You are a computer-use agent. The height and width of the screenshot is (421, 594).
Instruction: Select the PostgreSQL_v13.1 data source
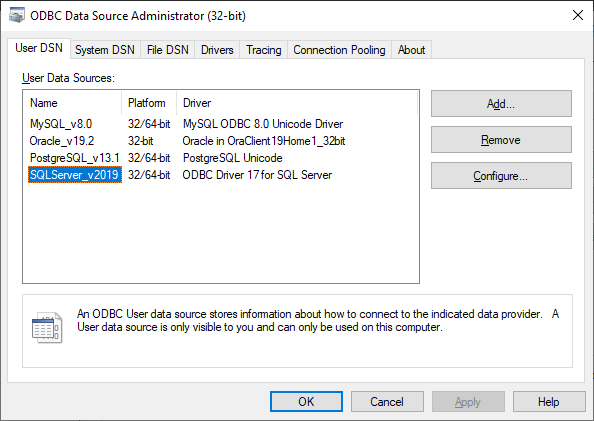tap(75, 158)
